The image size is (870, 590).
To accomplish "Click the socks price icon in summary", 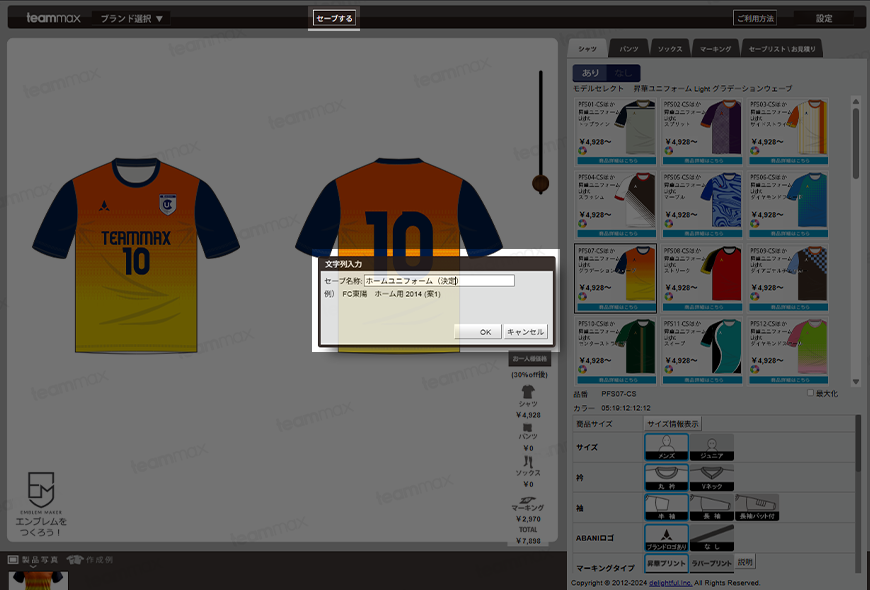I will pyautogui.click(x=528, y=462).
